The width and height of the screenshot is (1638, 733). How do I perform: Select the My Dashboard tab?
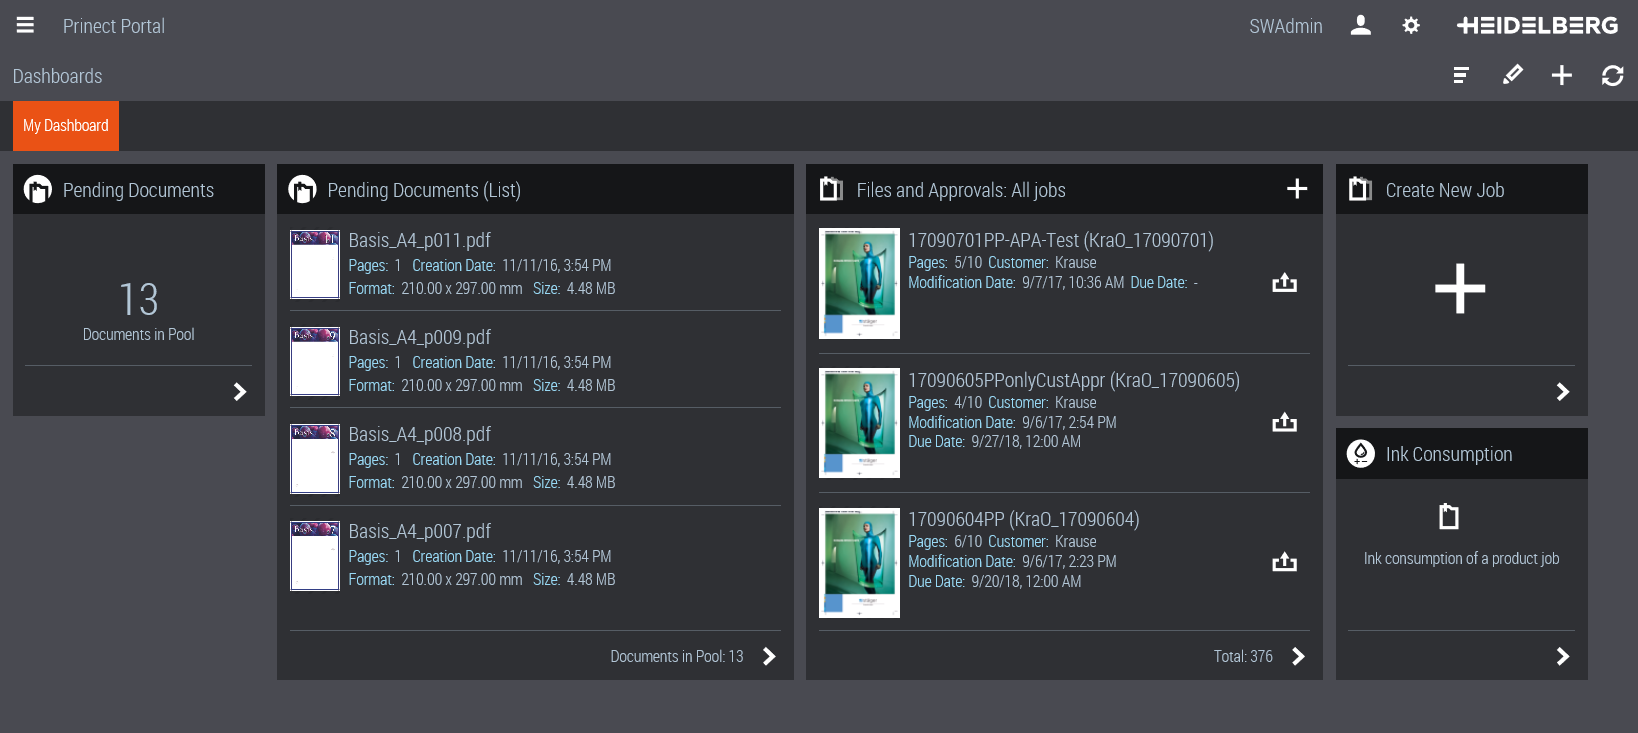(x=66, y=126)
